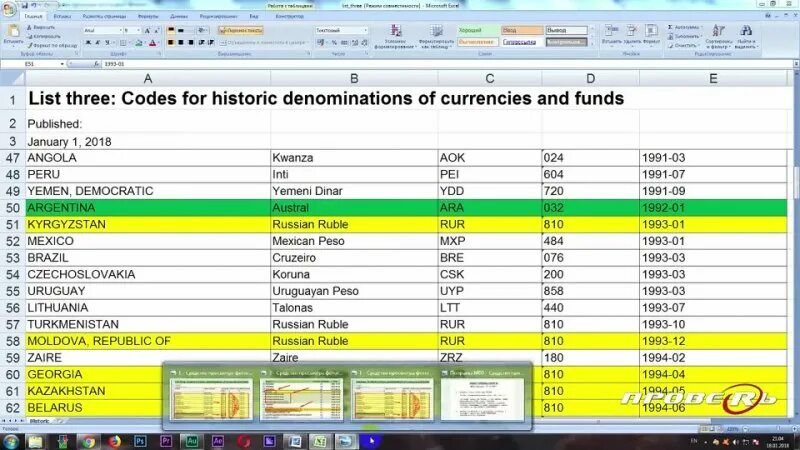The width and height of the screenshot is (800, 450).
Task: Click the cell borders icon
Action: [x=123, y=43]
